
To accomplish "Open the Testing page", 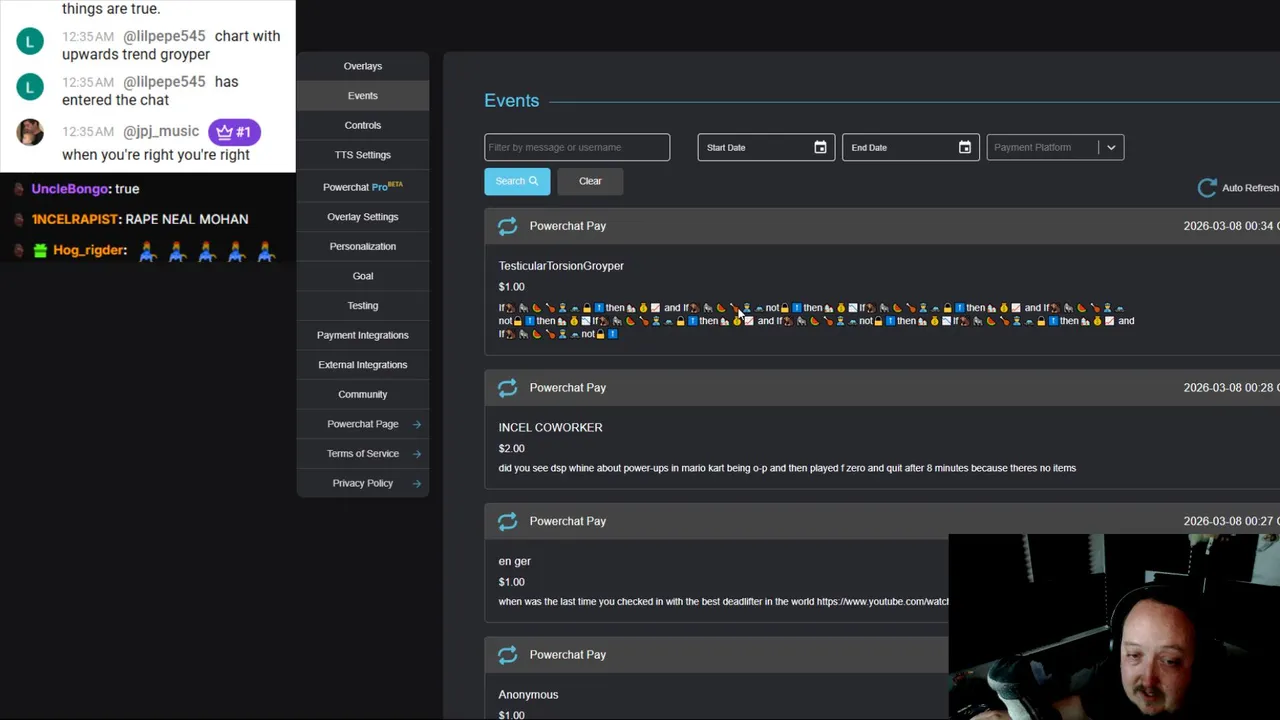I will 363,306.
